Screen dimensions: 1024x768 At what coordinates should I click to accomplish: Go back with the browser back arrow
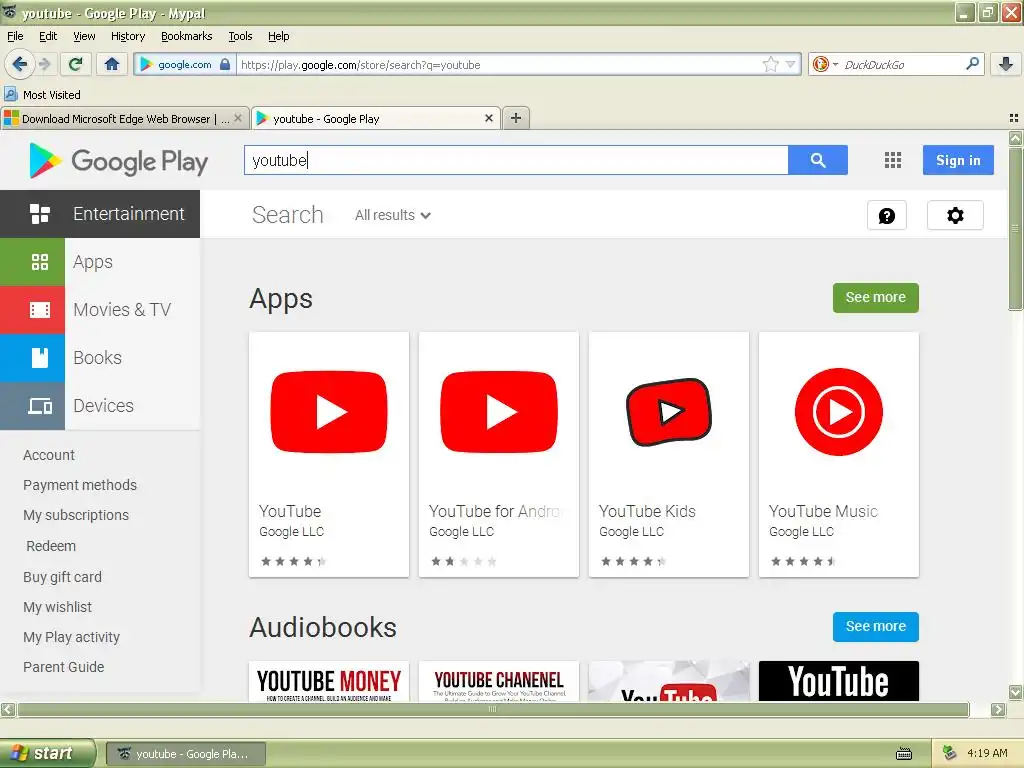(x=19, y=64)
